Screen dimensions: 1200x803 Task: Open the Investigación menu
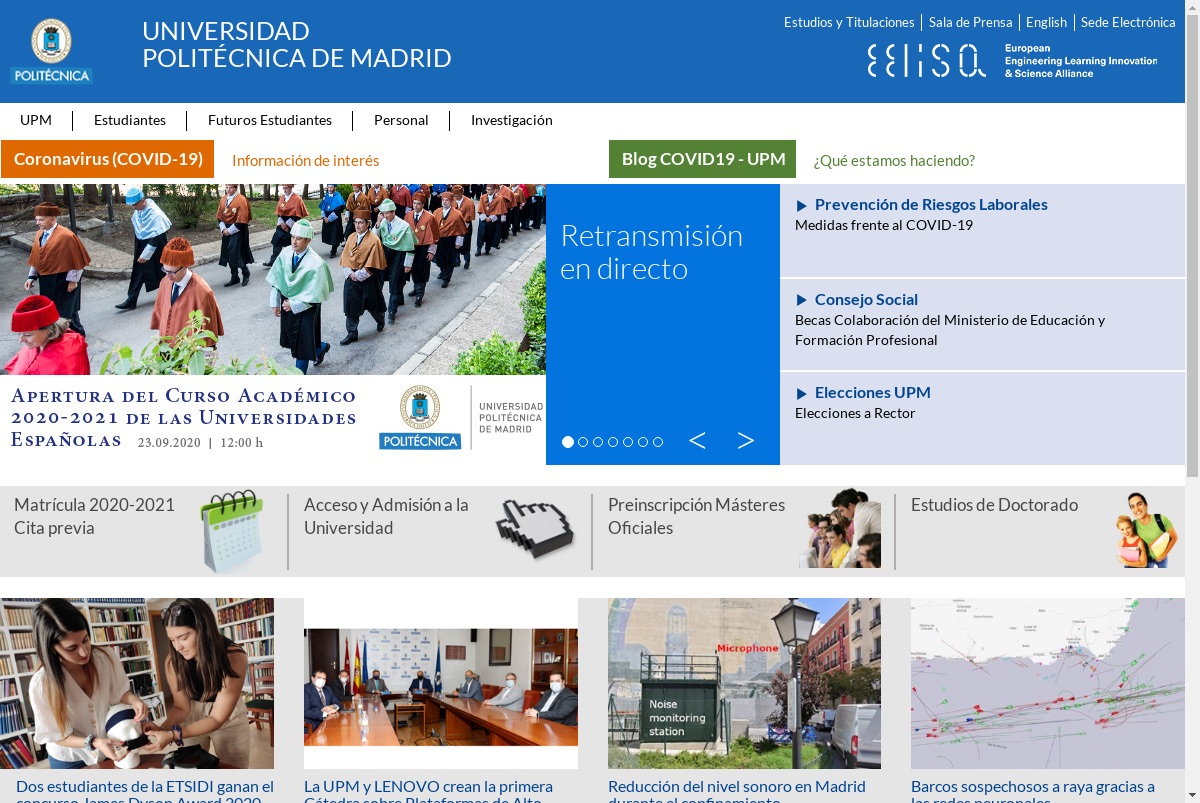(x=511, y=120)
